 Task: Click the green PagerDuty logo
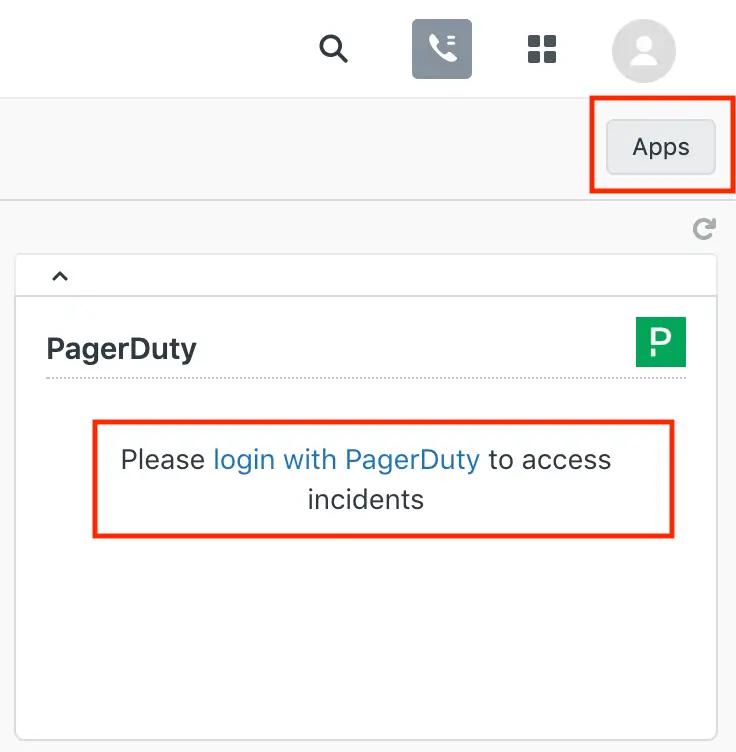tap(661, 342)
